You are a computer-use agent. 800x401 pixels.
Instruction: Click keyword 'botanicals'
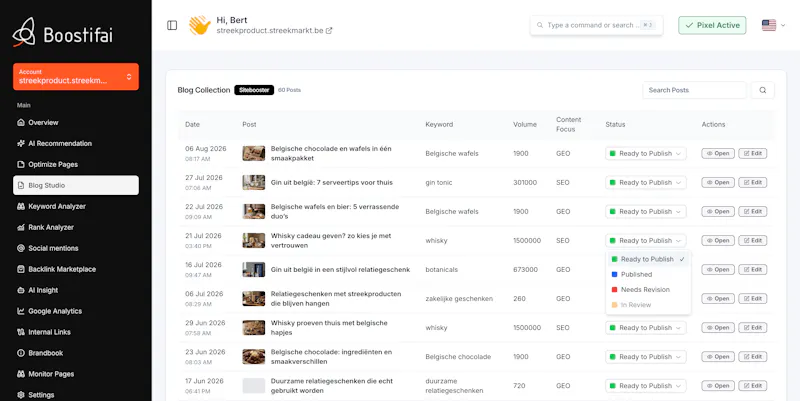441,270
